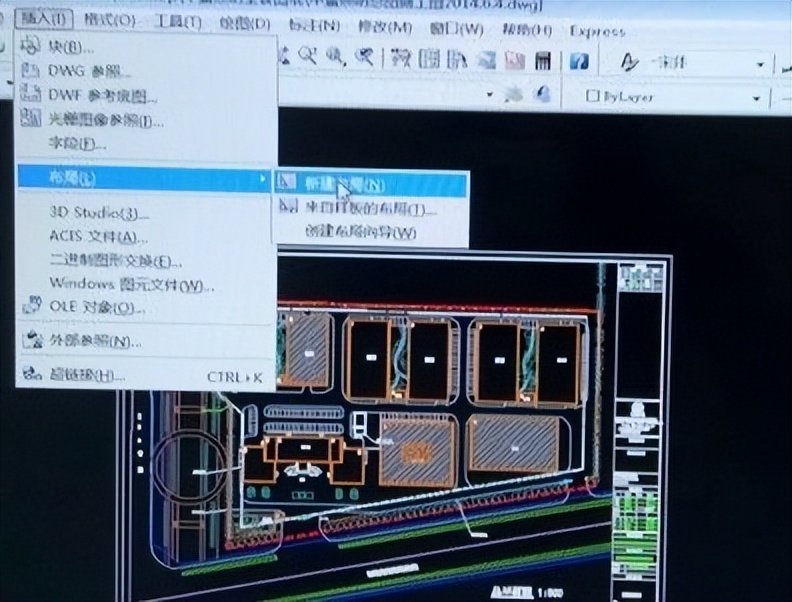Expand the layer list dropdown arrow
The width and height of the screenshot is (792, 602).
click(x=489, y=94)
